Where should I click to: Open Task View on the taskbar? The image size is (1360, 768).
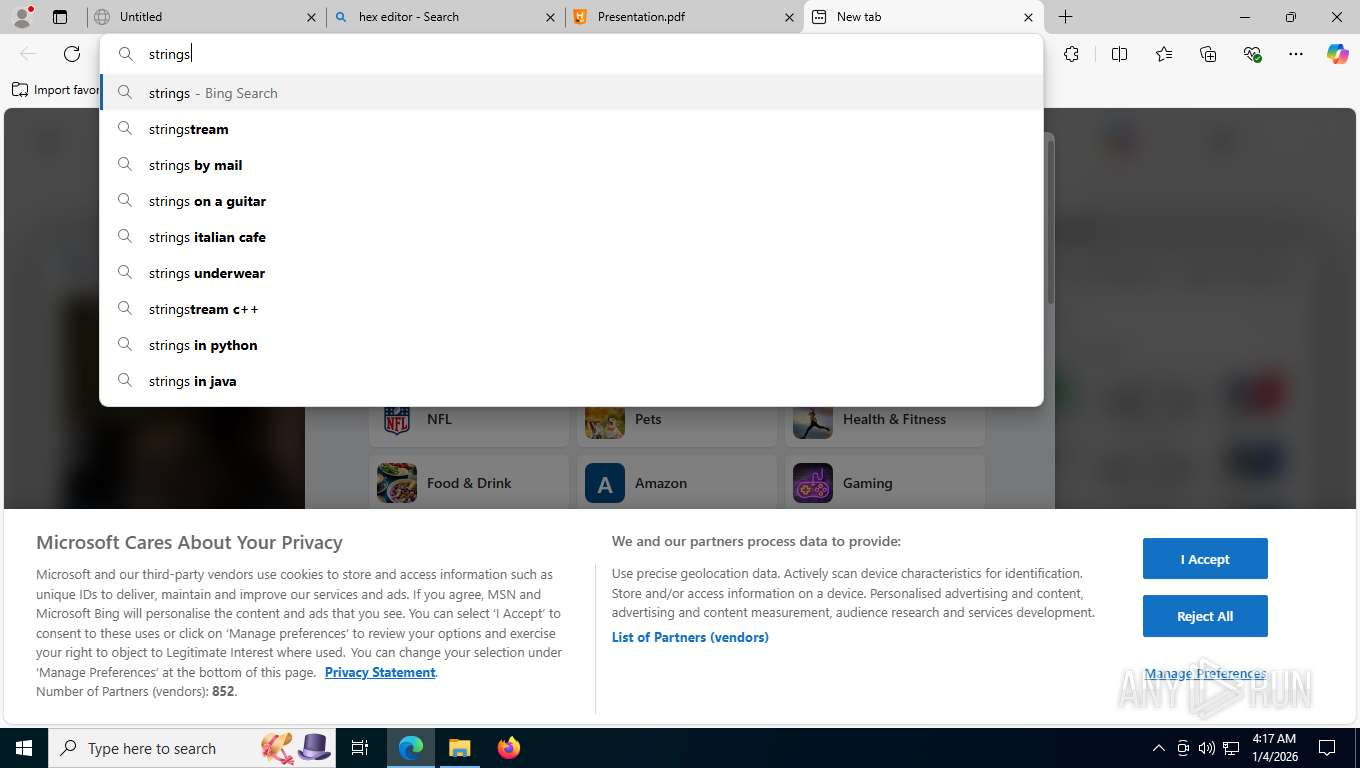[361, 748]
